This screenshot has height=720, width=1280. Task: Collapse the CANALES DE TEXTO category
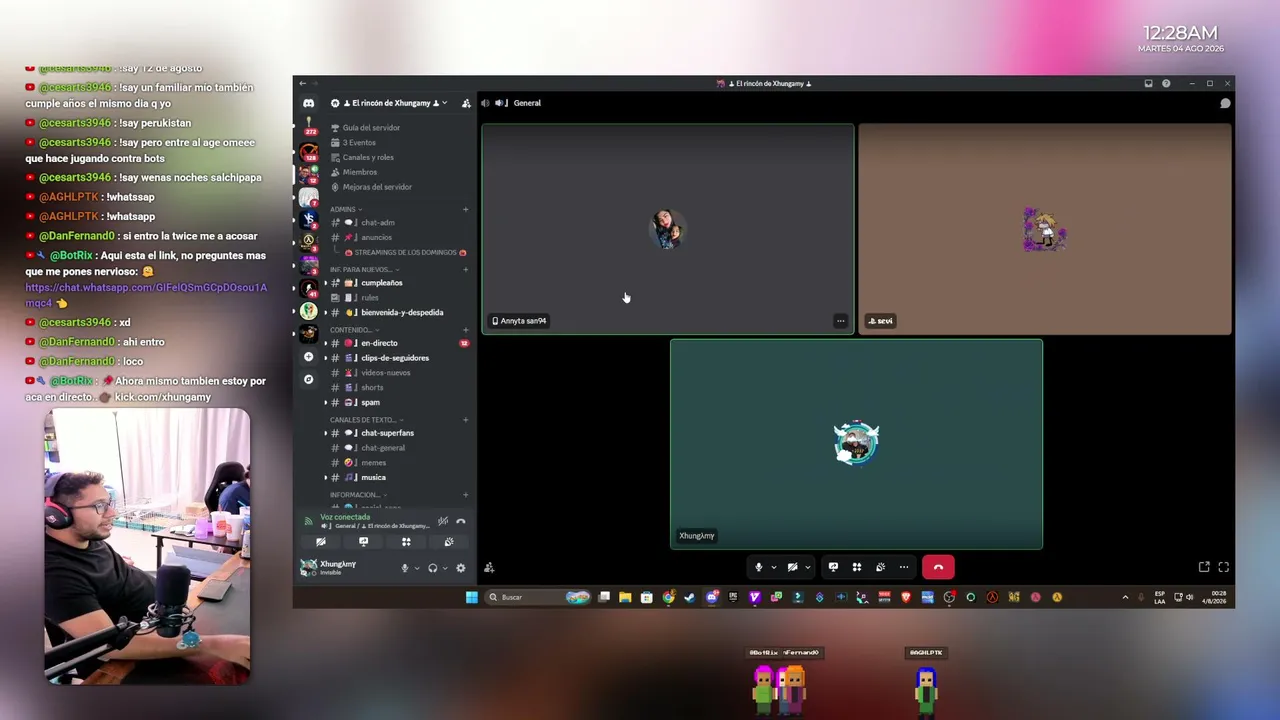367,419
